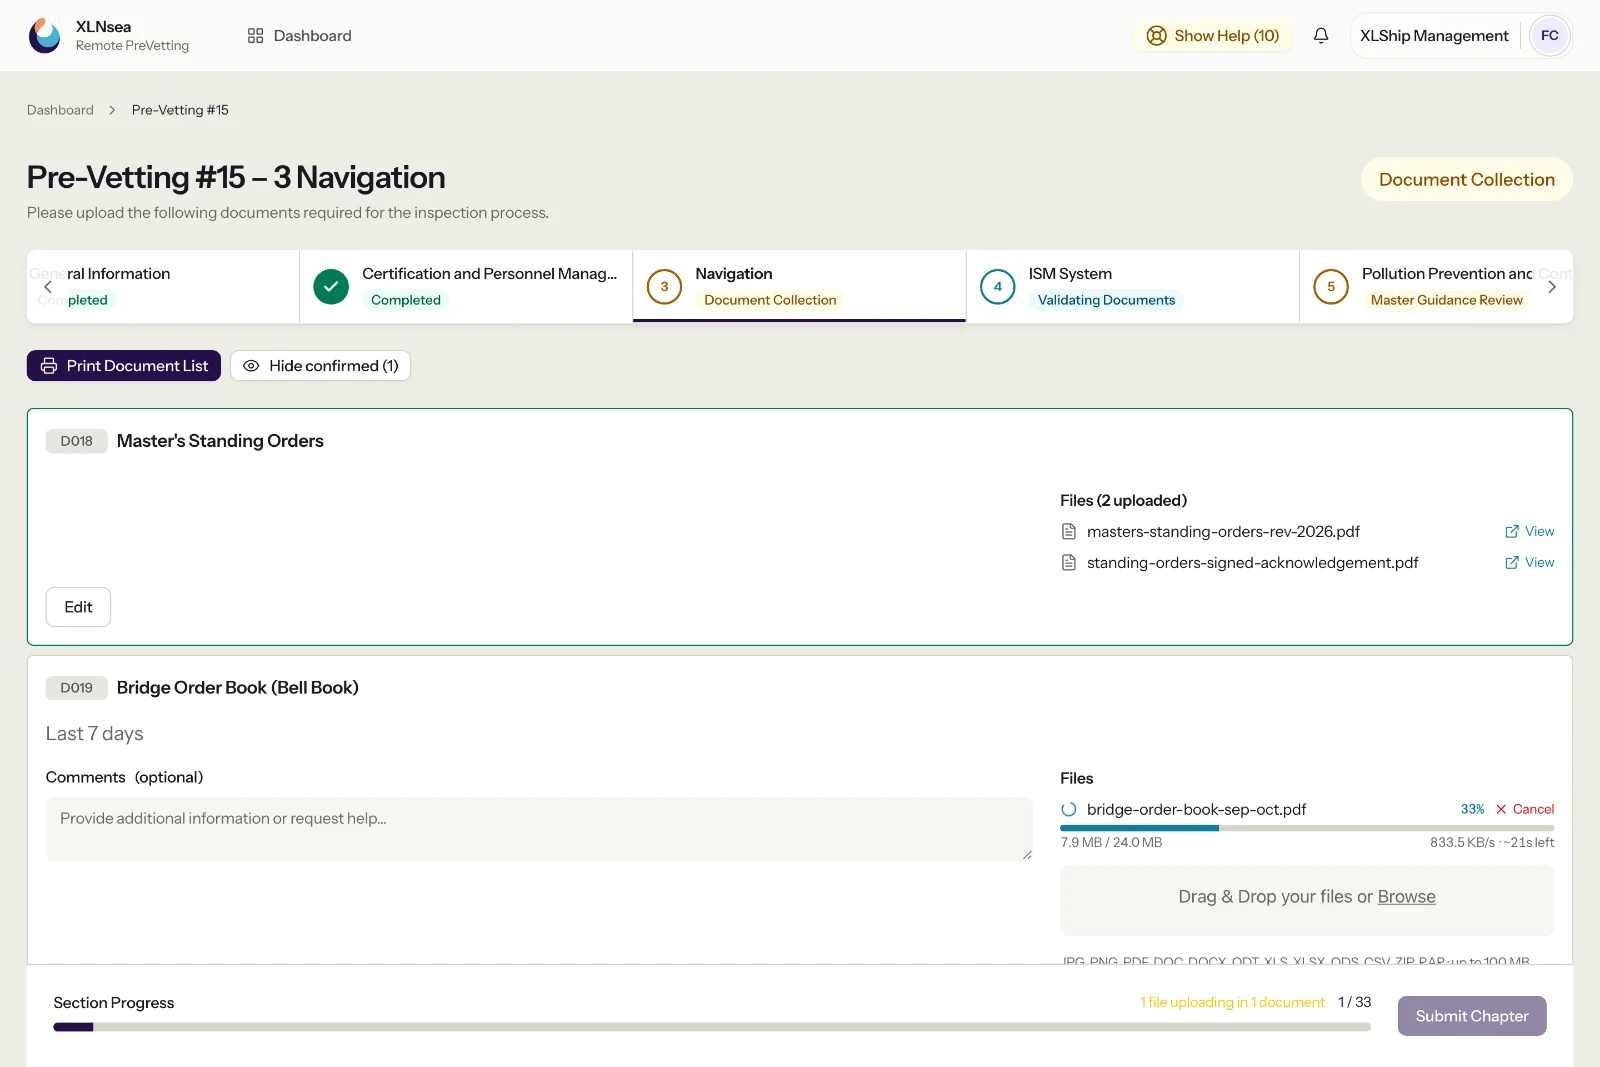This screenshot has height=1067, width=1600.
Task: Click Show Help (10) button
Action: [x=1213, y=36]
